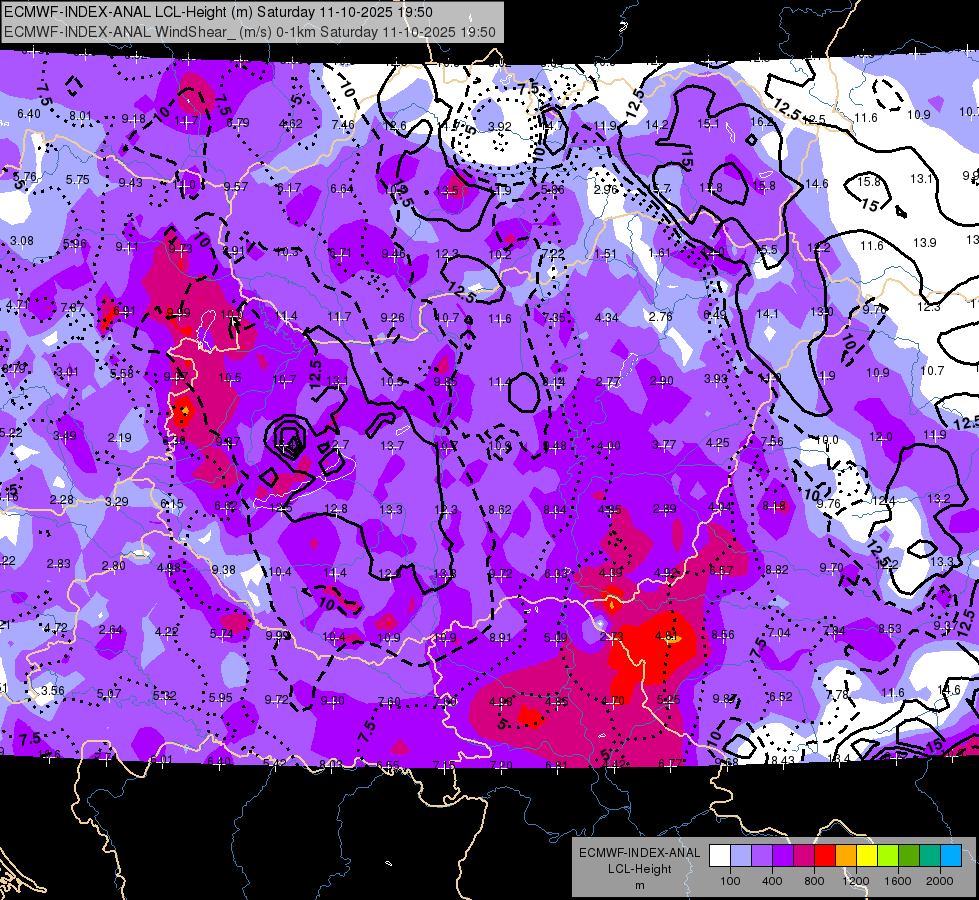Click the 4.62 grid value
Viewport: 979px width, 900px height.
[291, 124]
